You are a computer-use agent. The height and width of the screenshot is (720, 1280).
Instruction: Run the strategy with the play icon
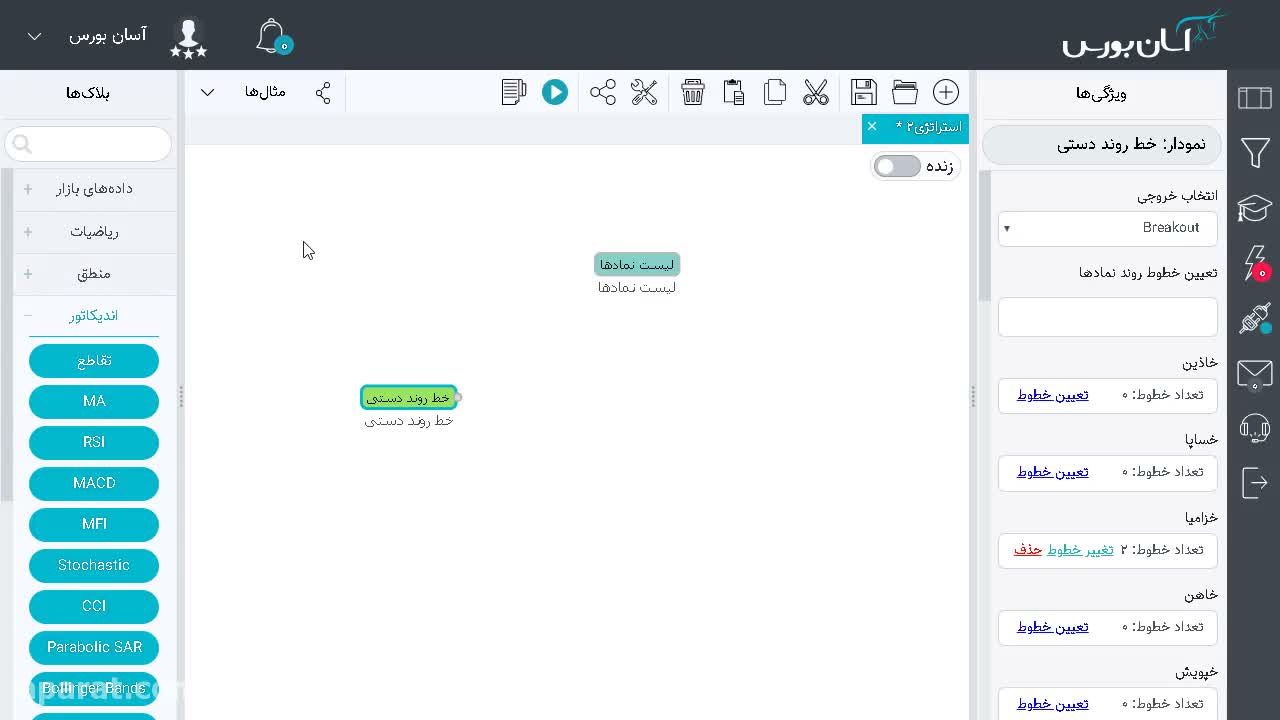coord(555,92)
